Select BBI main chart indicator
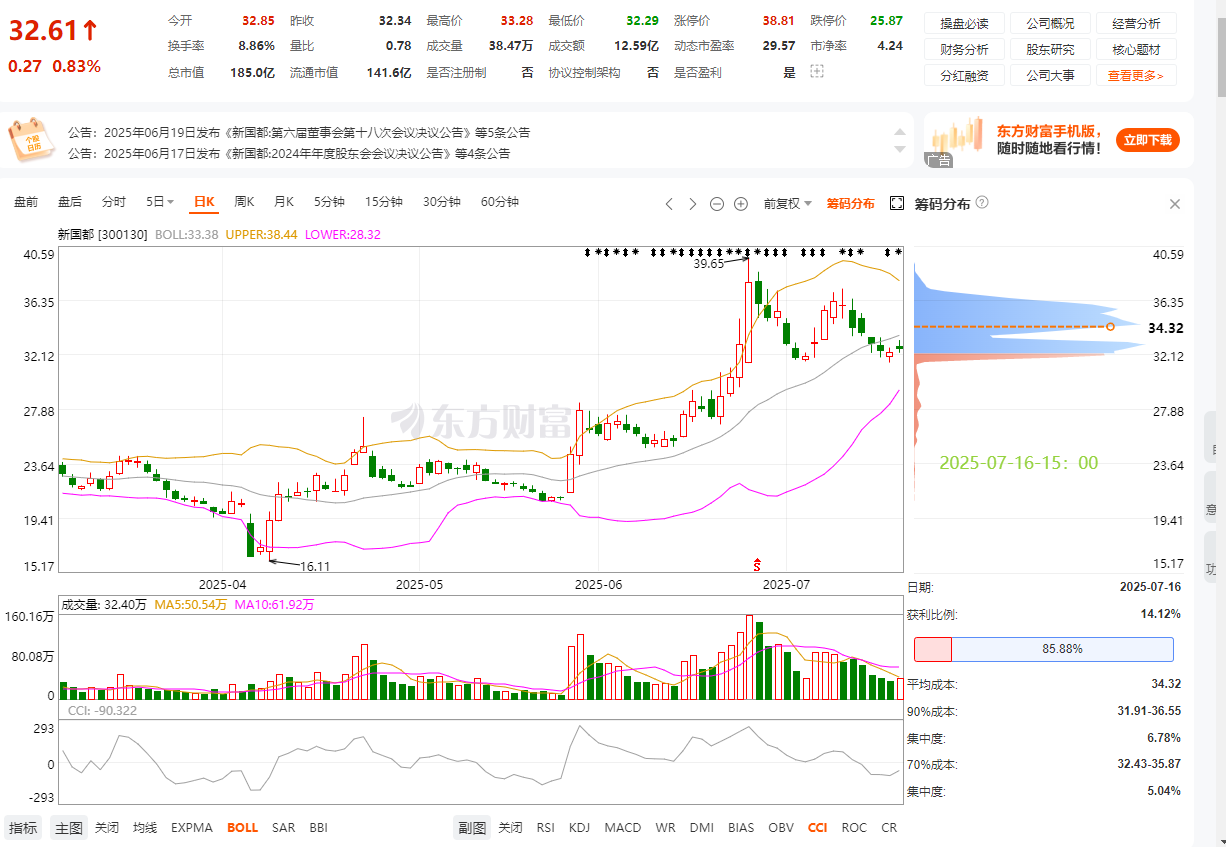Viewport: 1226px width, 847px height. (318, 828)
